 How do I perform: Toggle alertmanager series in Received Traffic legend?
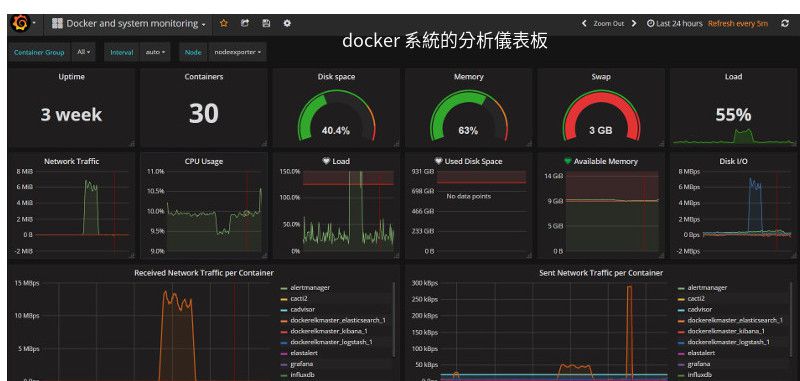pyautogui.click(x=310, y=288)
